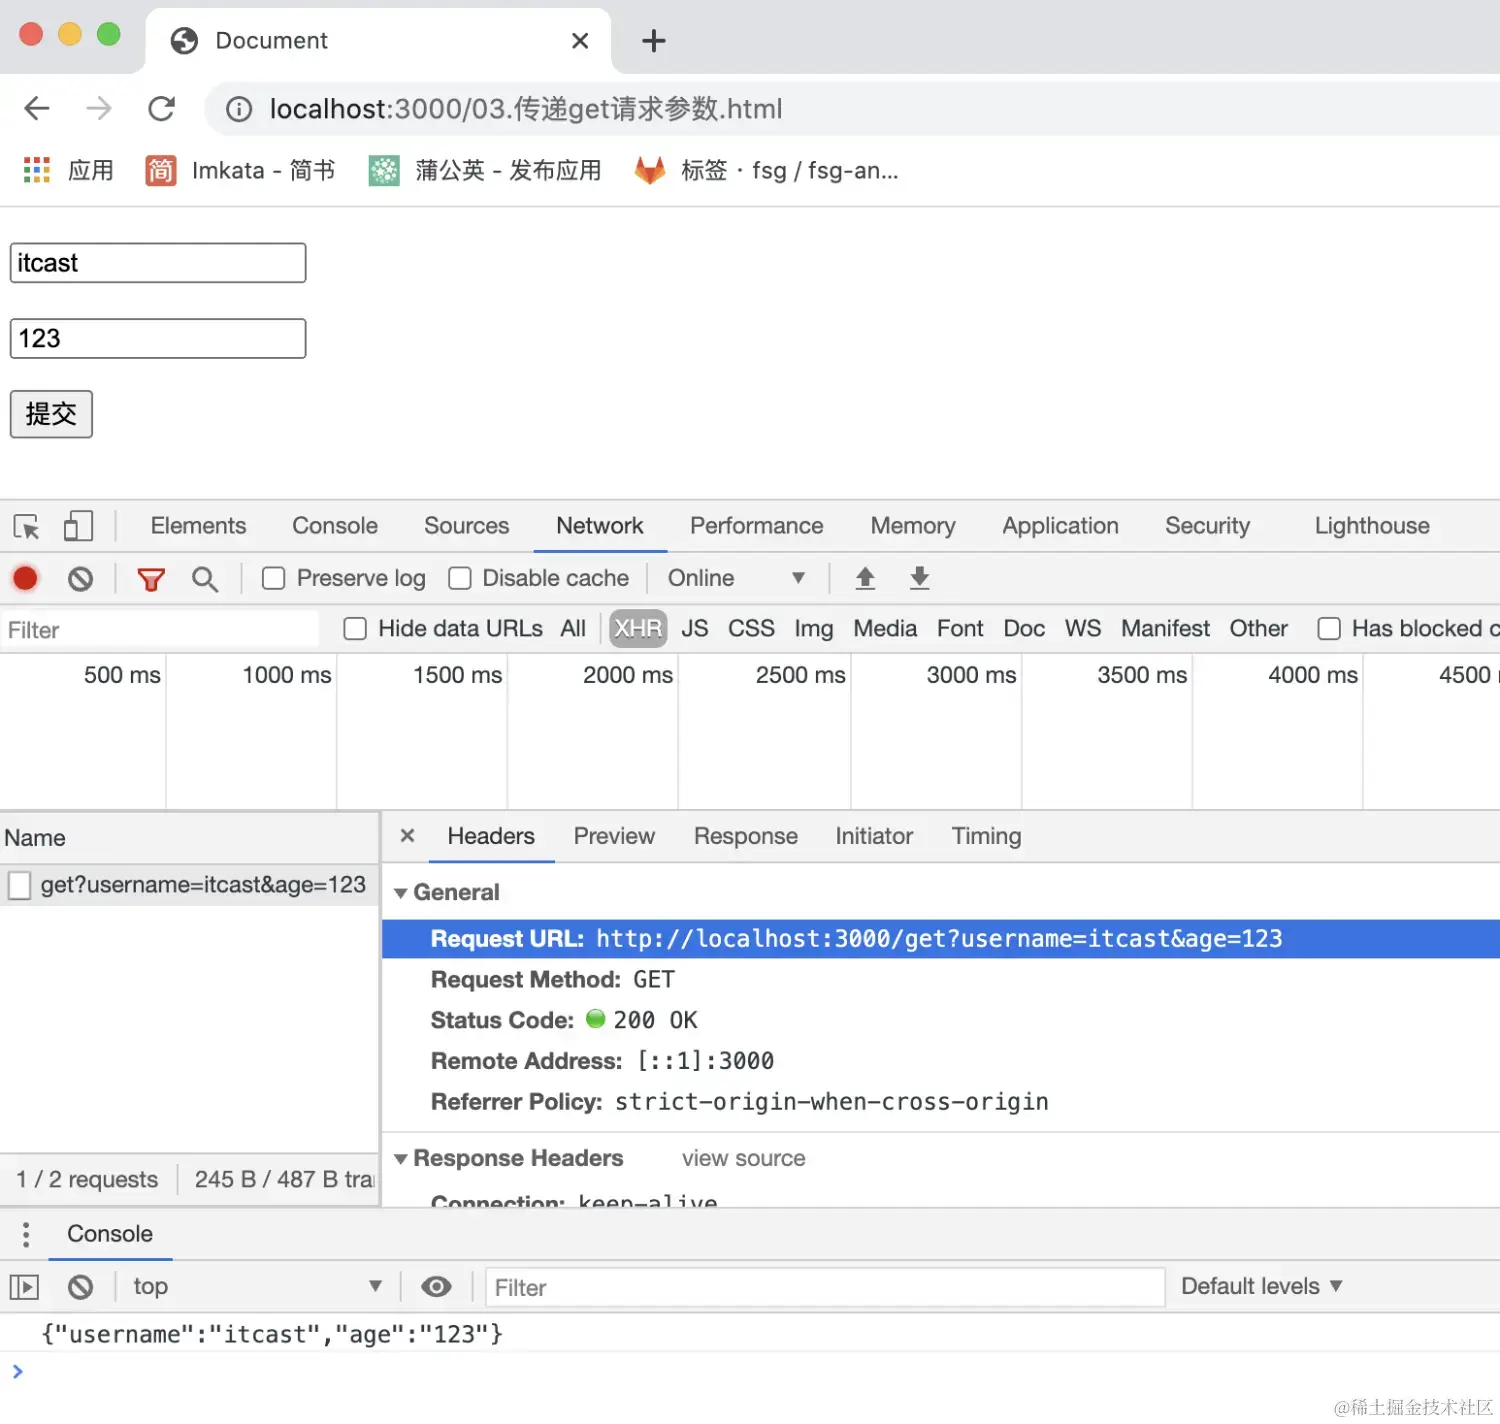Click the 提交 submit button
Viewport: 1500px width, 1424px height.
(x=51, y=414)
